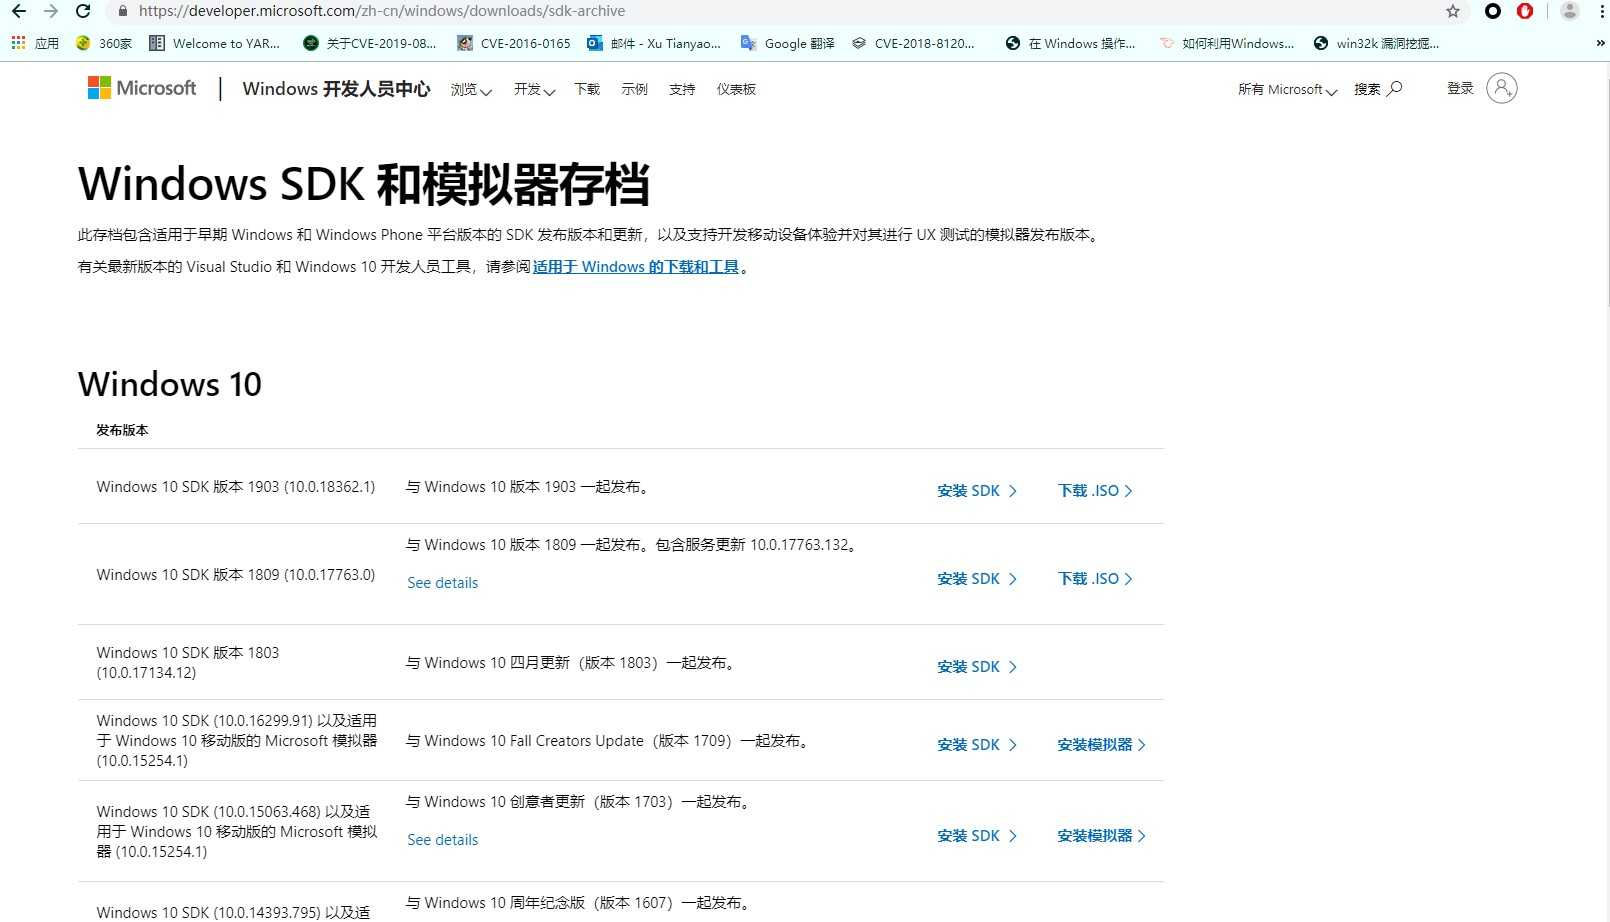Click the 登录 sign-in link

1460,88
